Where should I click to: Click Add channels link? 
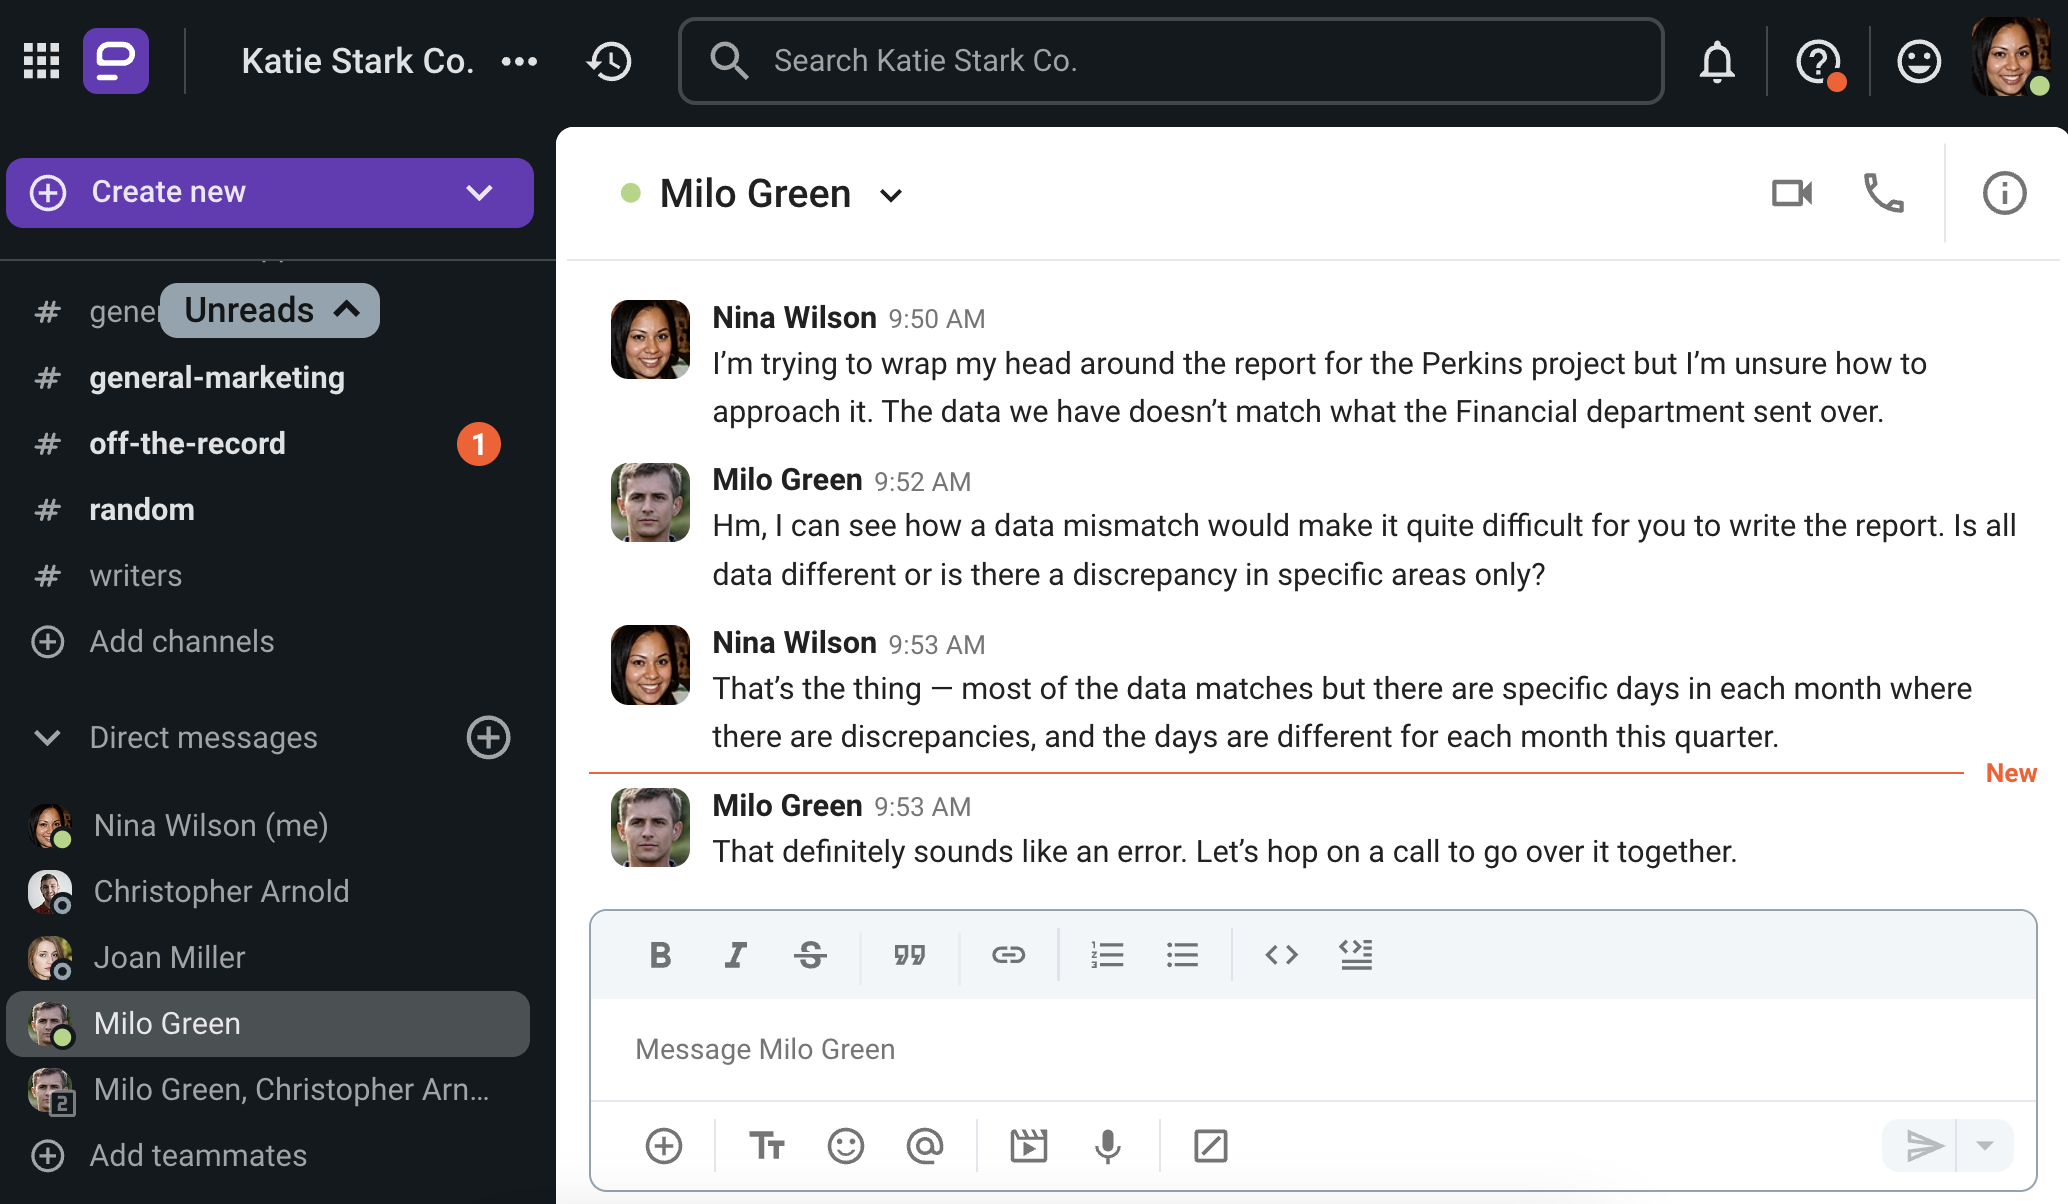coord(182,641)
